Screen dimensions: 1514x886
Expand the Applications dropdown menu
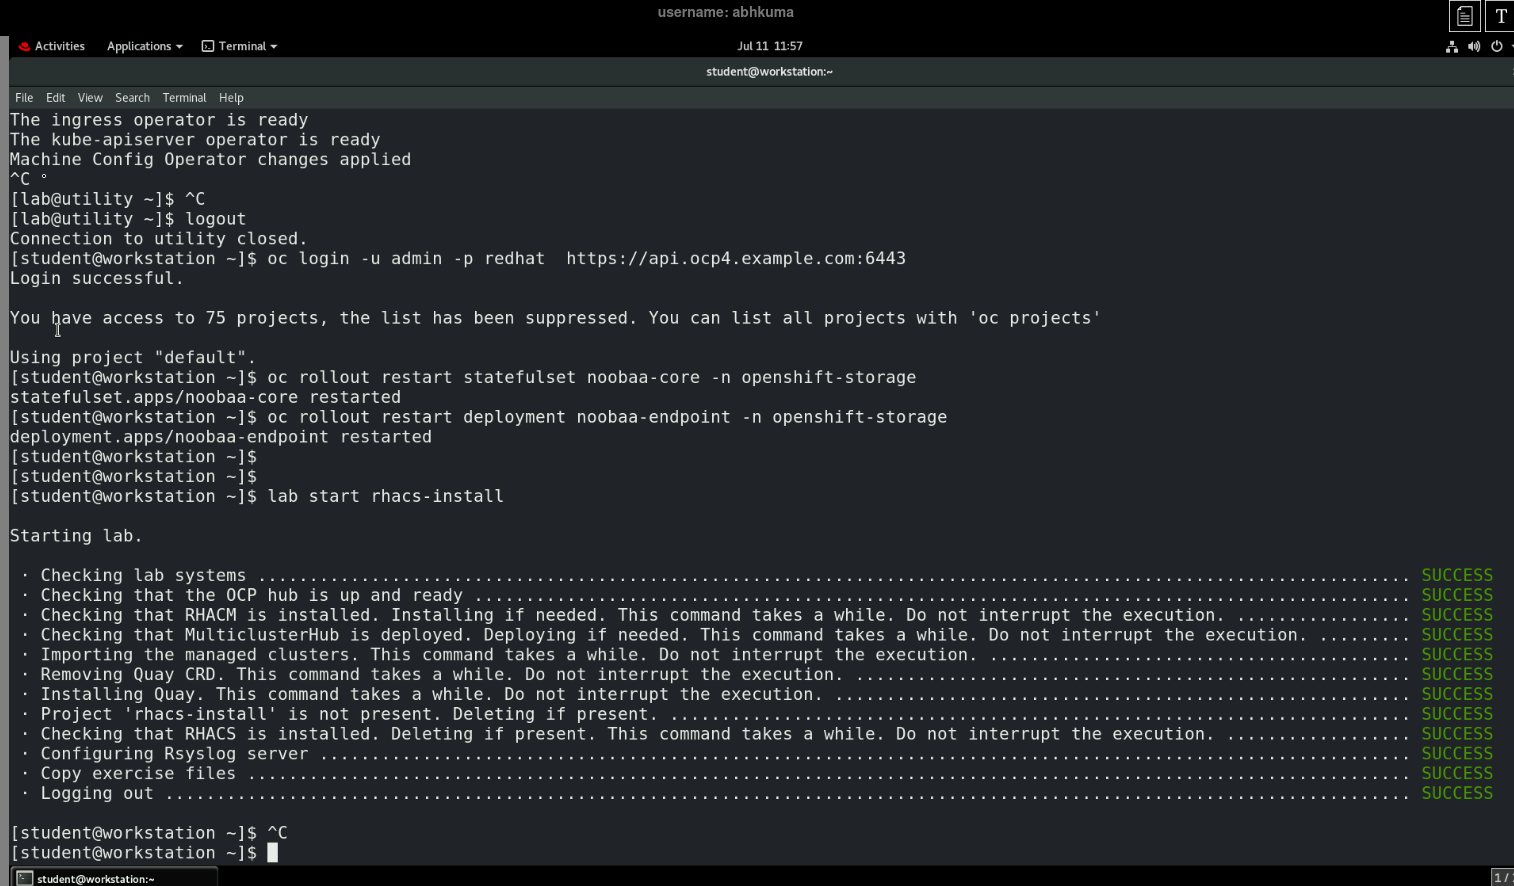point(145,46)
